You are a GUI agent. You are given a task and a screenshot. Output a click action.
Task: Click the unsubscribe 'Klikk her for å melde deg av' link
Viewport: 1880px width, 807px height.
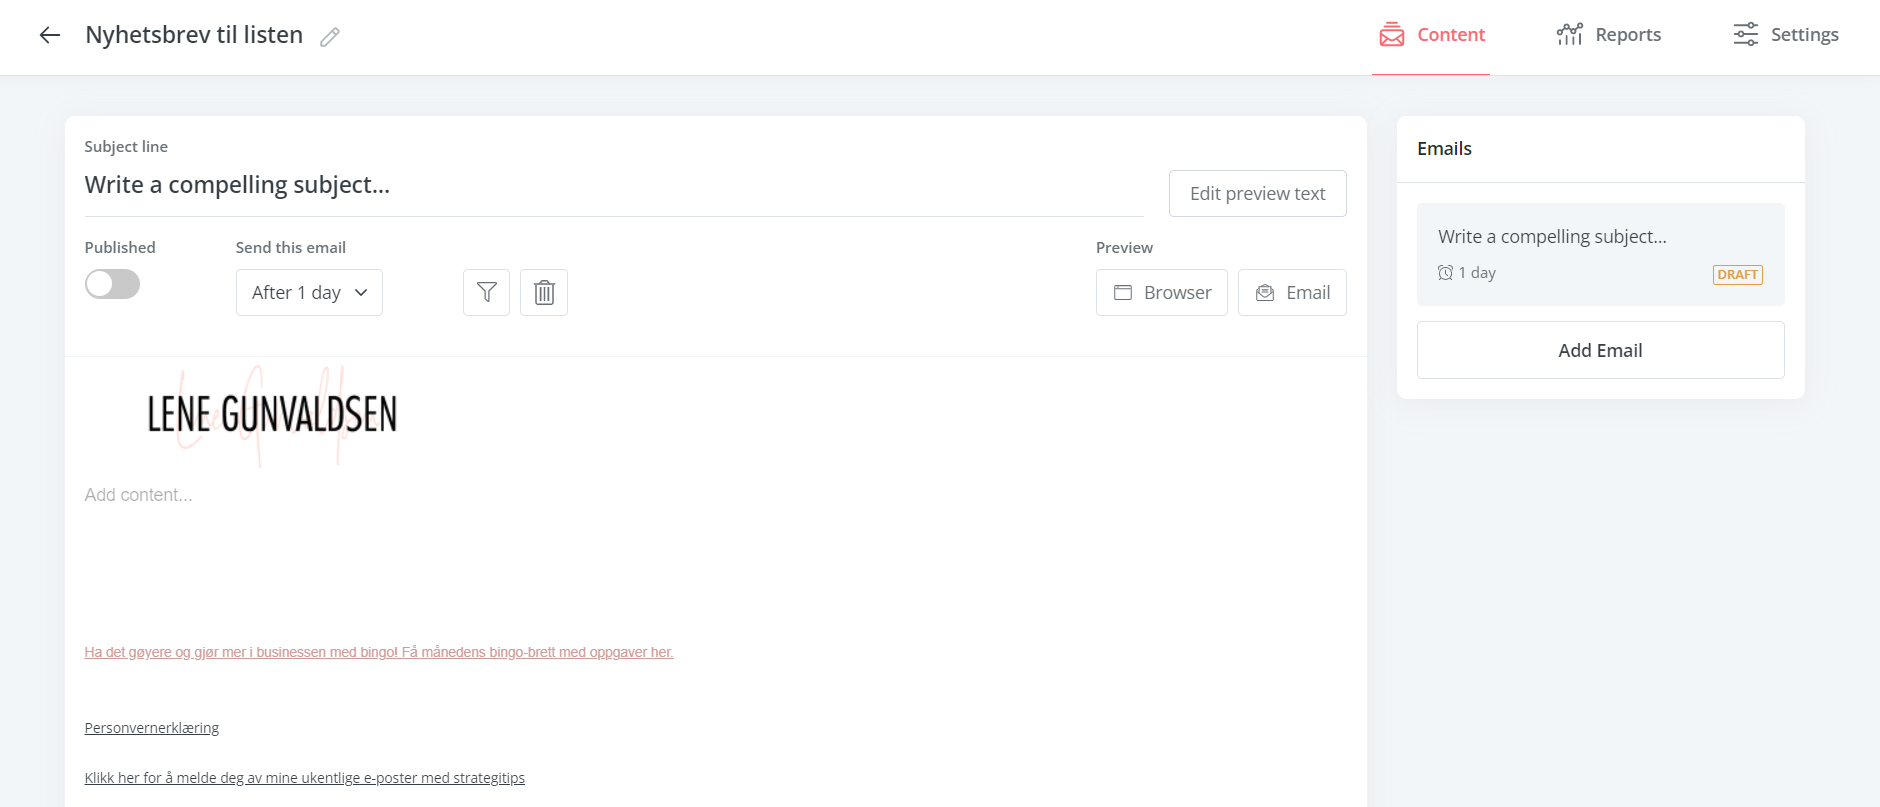click(305, 778)
